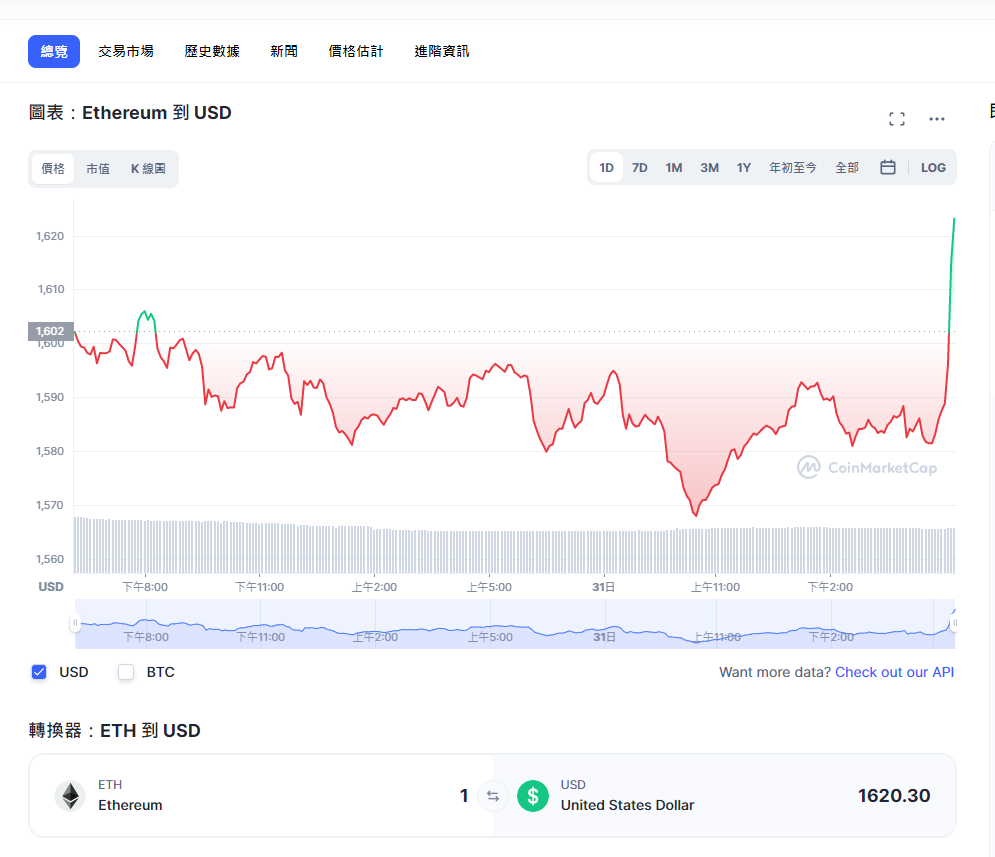Set range to 年初至今
The image size is (995, 857).
pyautogui.click(x=793, y=167)
